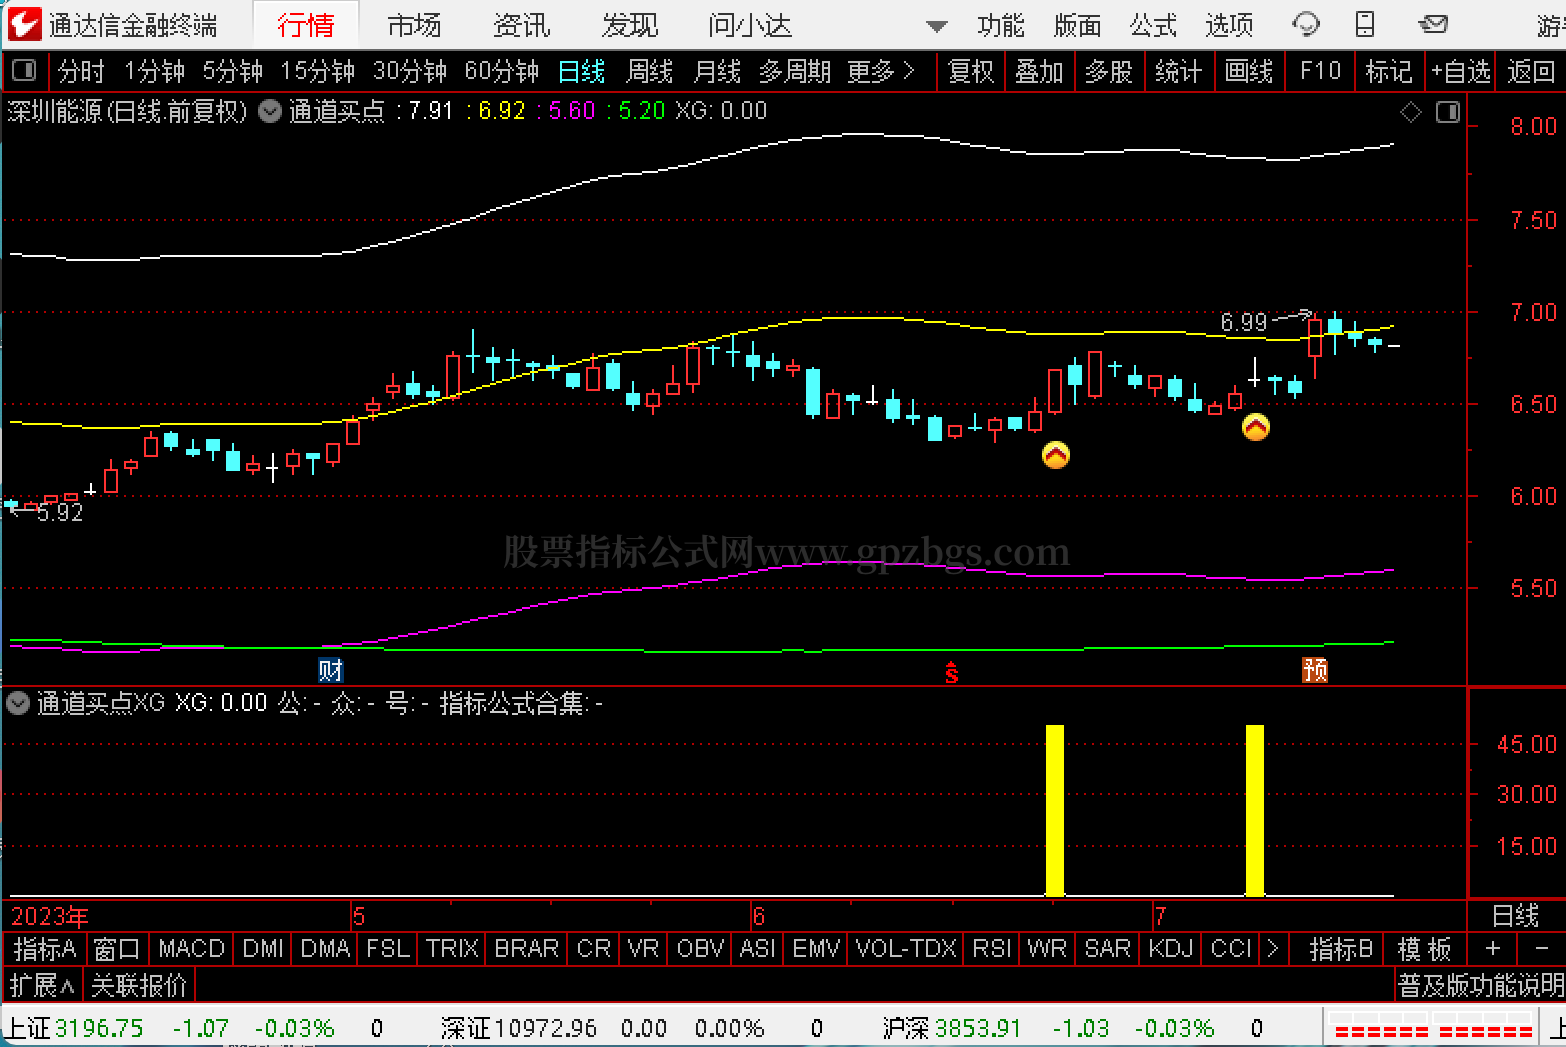Screen dimensions: 1566x1047
Task: Open 关联报价 tab
Action: pos(139,985)
